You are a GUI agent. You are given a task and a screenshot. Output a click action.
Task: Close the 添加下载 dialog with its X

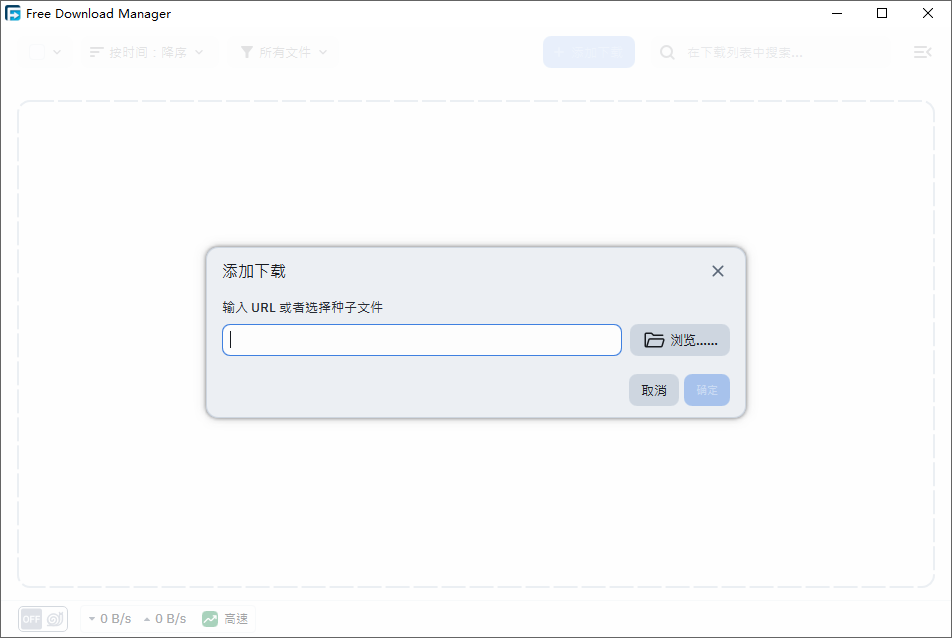pyautogui.click(x=717, y=270)
